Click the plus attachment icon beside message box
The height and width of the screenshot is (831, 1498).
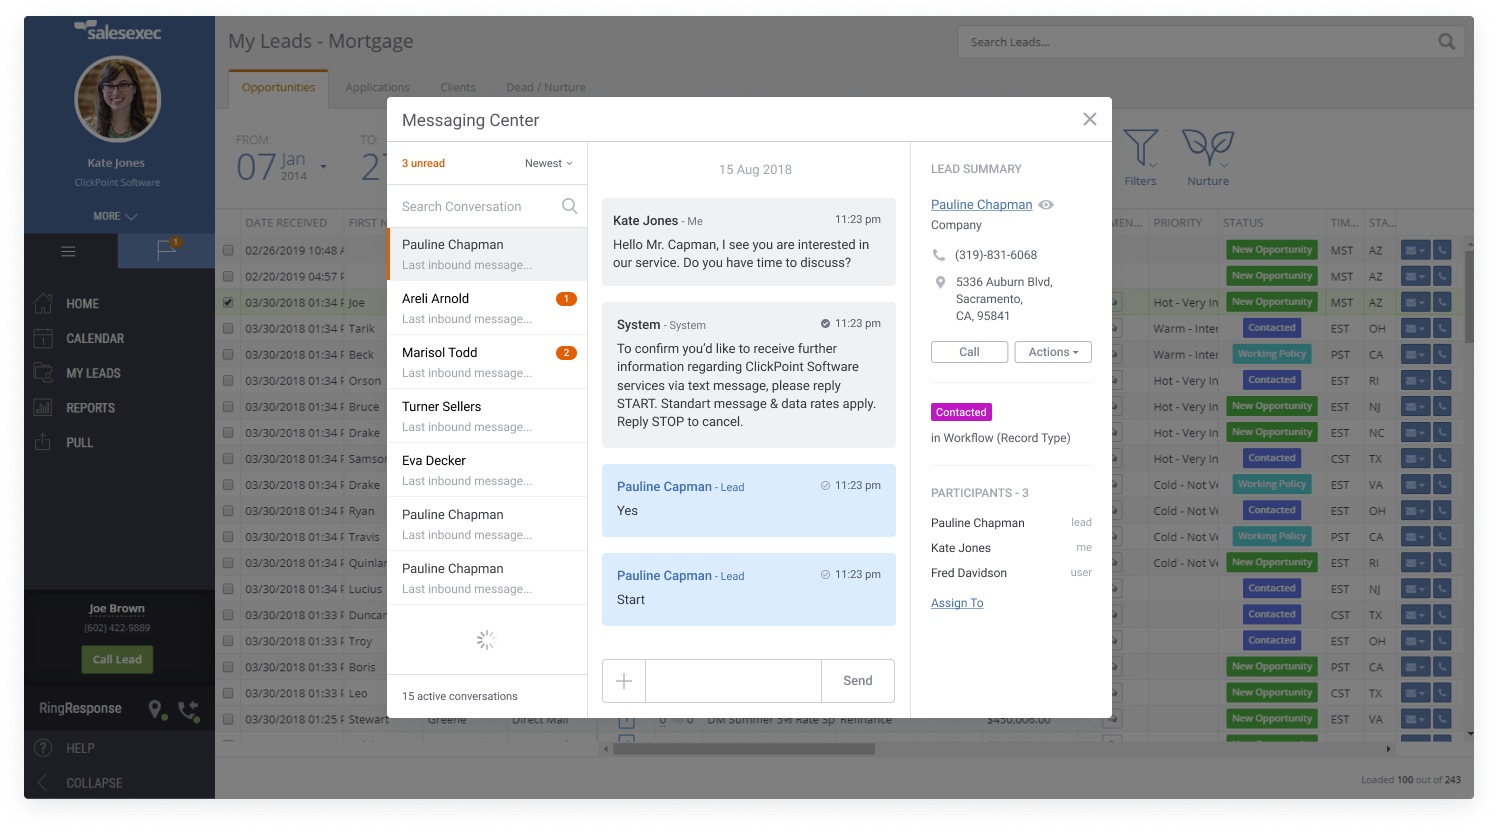[x=624, y=681]
